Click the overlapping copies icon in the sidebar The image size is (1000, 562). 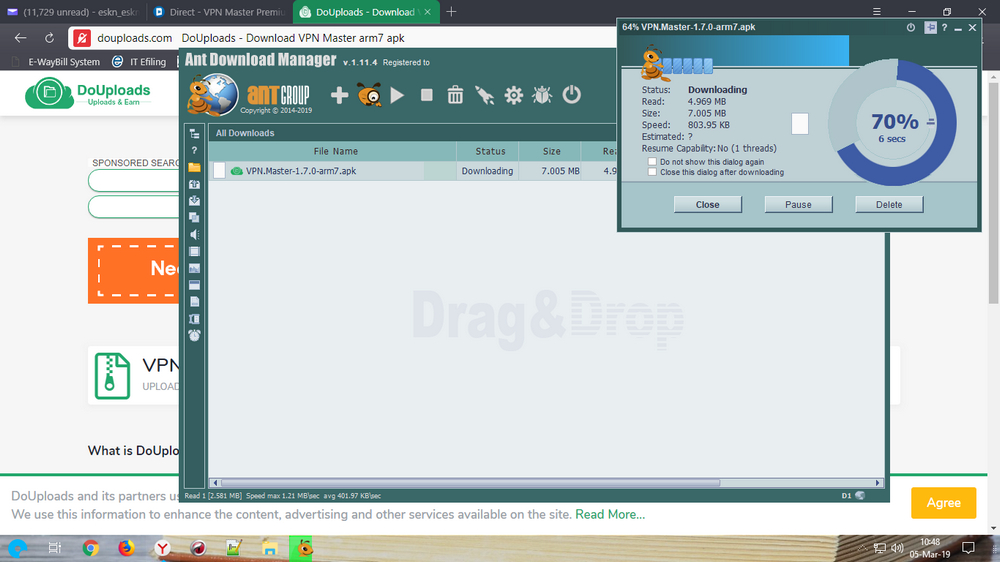(x=195, y=218)
